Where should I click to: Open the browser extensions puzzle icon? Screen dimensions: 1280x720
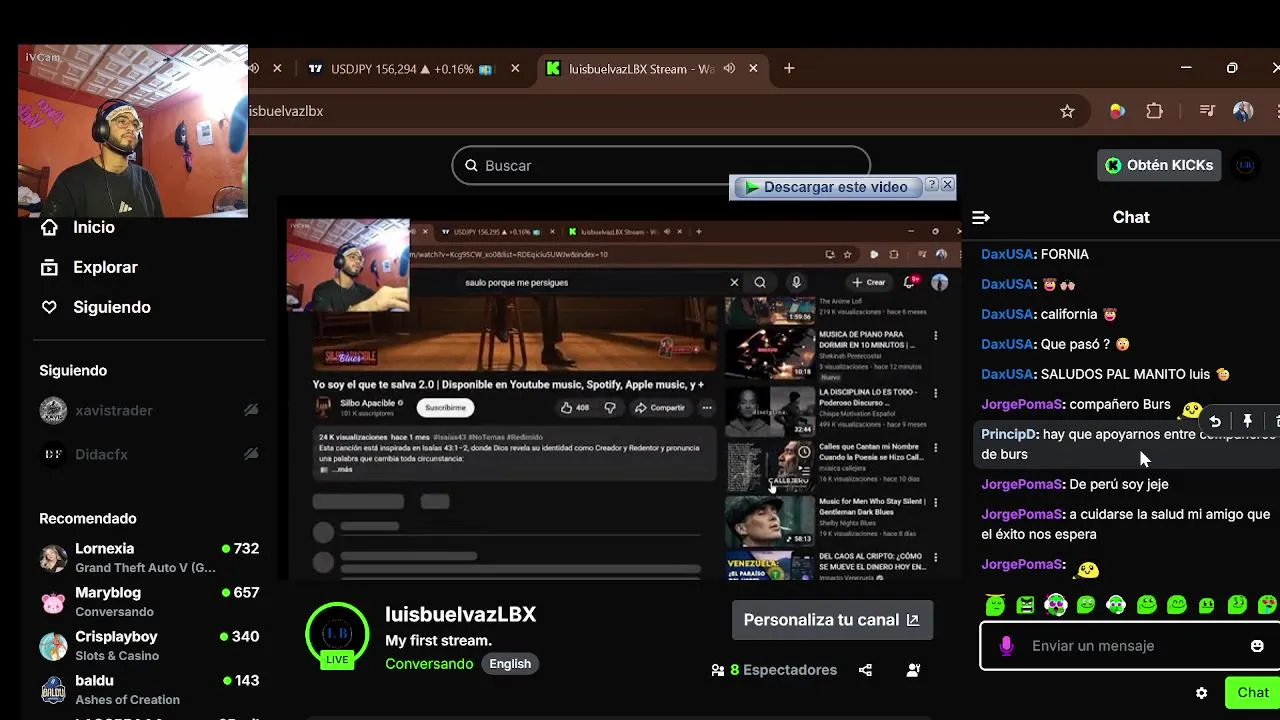point(1155,111)
